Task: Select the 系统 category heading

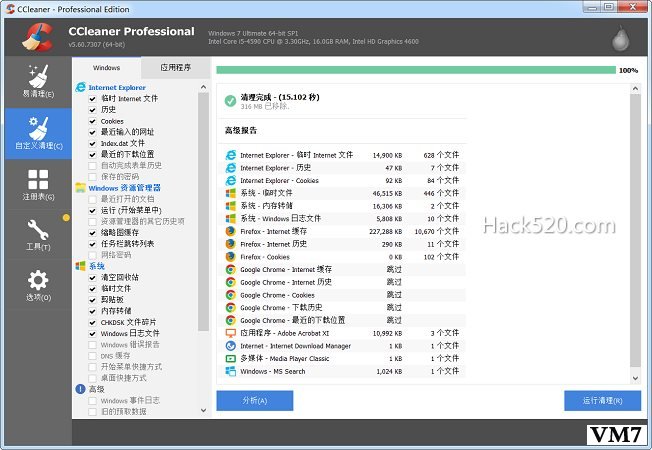Action: pyautogui.click(x=96, y=266)
